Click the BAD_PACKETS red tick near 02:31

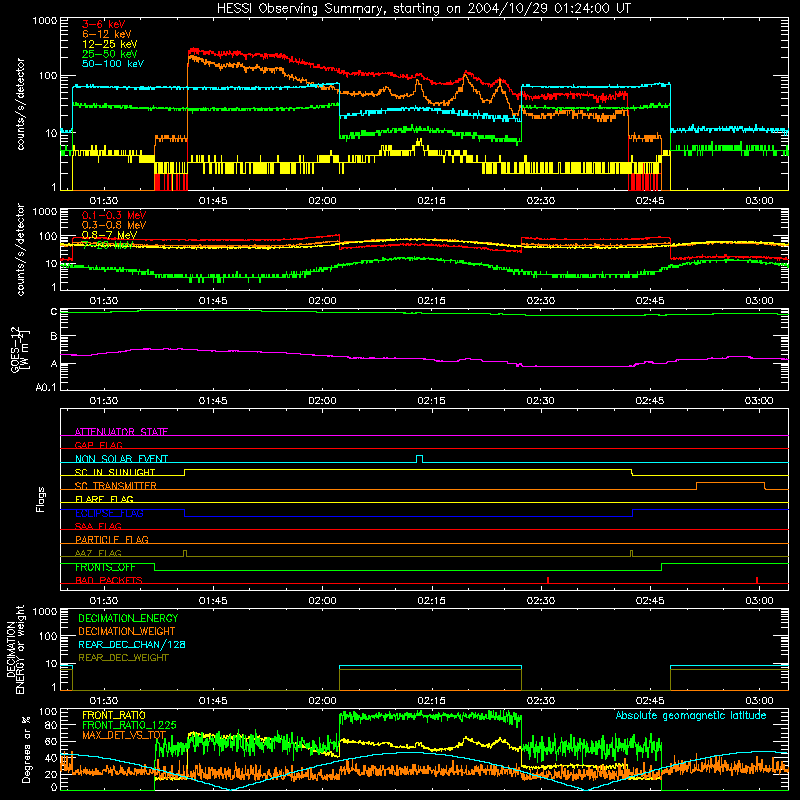point(547,580)
